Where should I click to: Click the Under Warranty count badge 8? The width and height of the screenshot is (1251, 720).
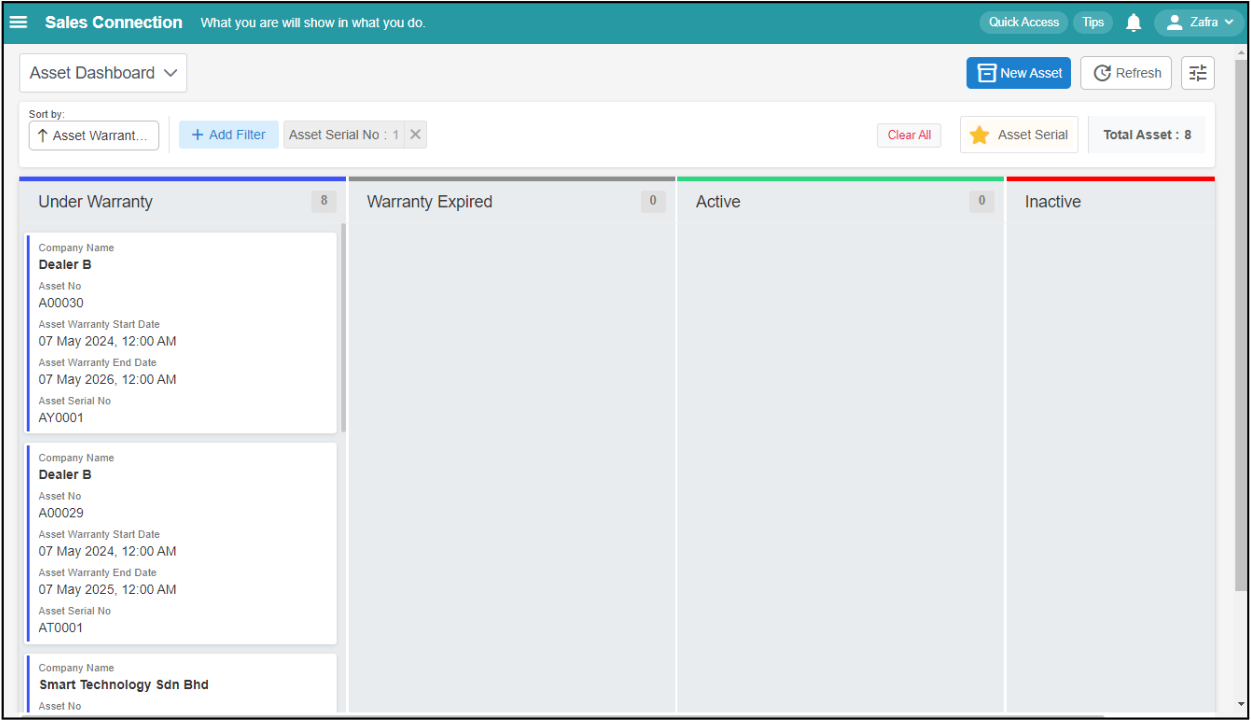coord(324,201)
